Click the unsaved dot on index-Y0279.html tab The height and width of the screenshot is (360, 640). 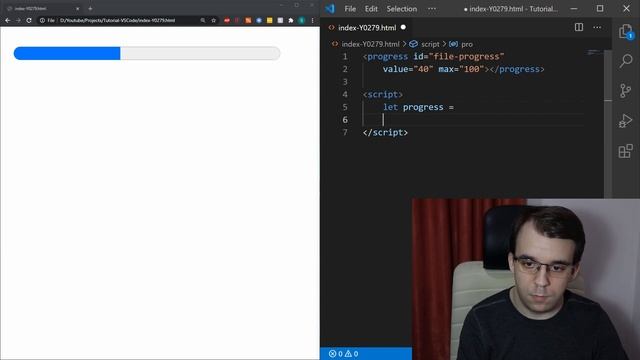pos(403,27)
